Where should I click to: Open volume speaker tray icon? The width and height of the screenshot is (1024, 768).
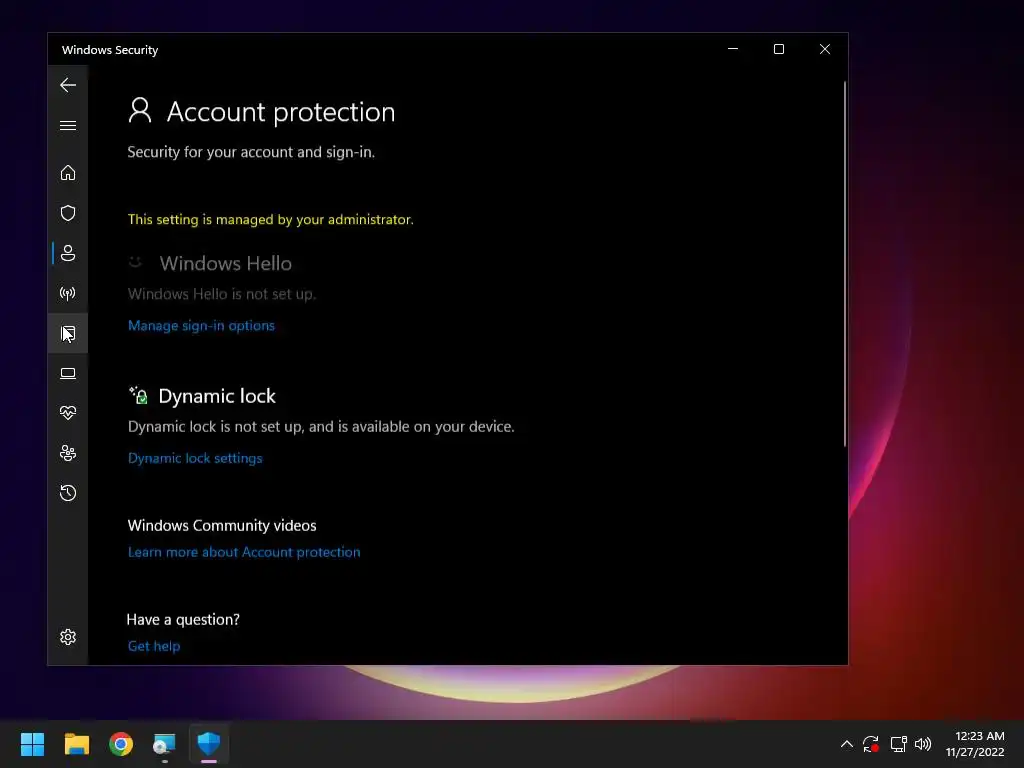(923, 744)
